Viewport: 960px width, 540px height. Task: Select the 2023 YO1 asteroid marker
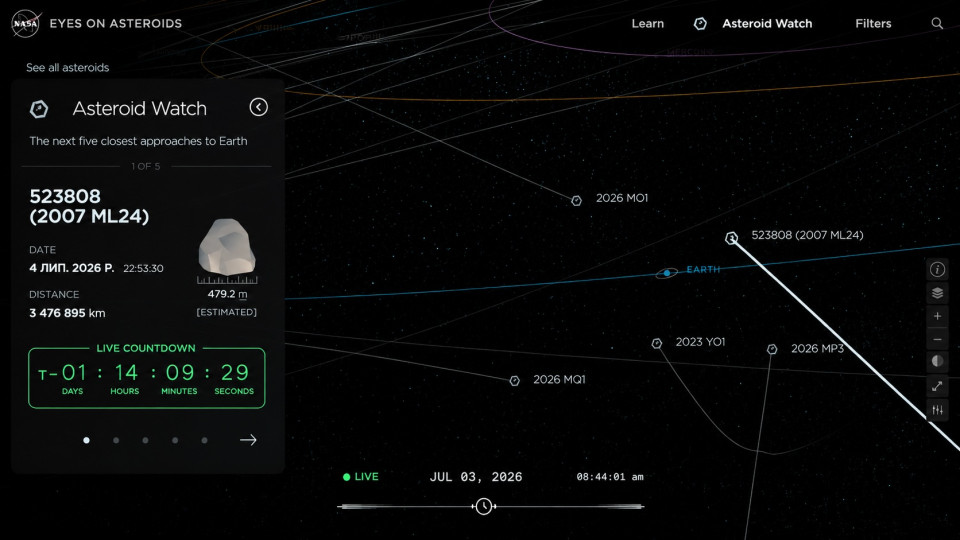point(656,343)
